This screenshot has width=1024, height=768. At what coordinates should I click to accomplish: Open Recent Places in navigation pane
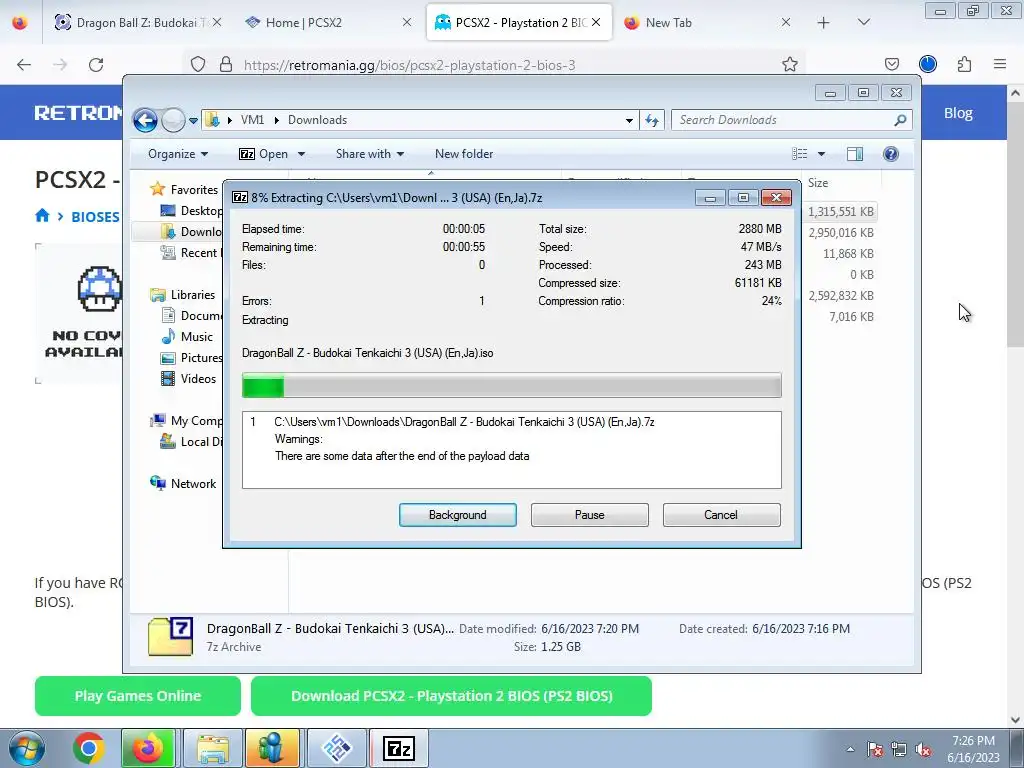point(190,253)
